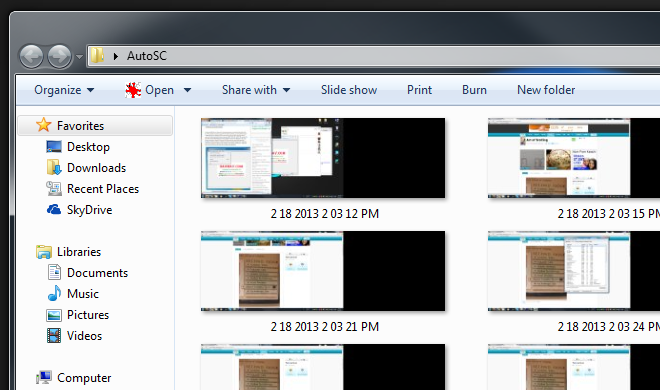Select thumbnail 2 18 2013 2 03 21 PM
Screen dimensions: 660x390
click(323, 271)
